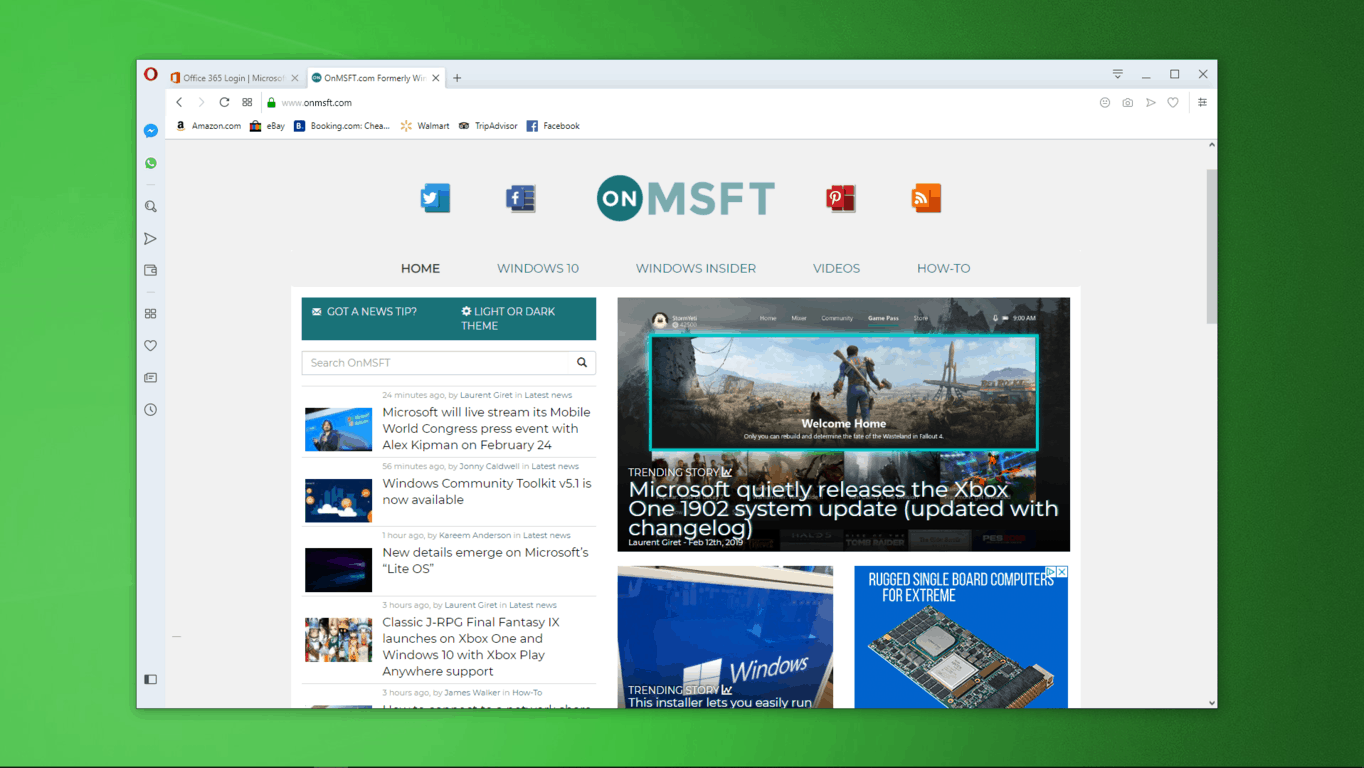Open the Opera main menu

(150, 74)
